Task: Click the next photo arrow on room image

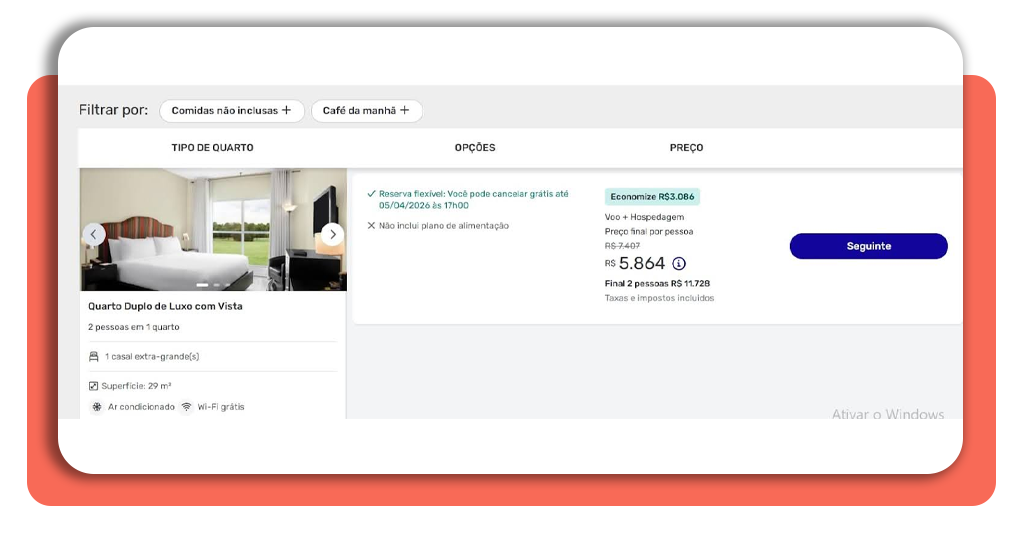Action: click(x=332, y=234)
